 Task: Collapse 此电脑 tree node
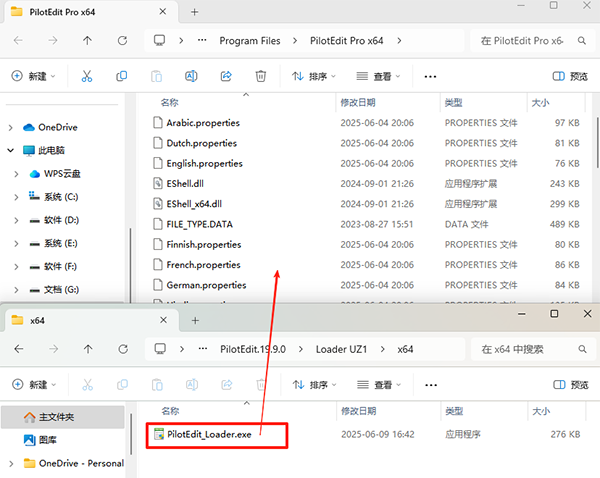(11, 150)
